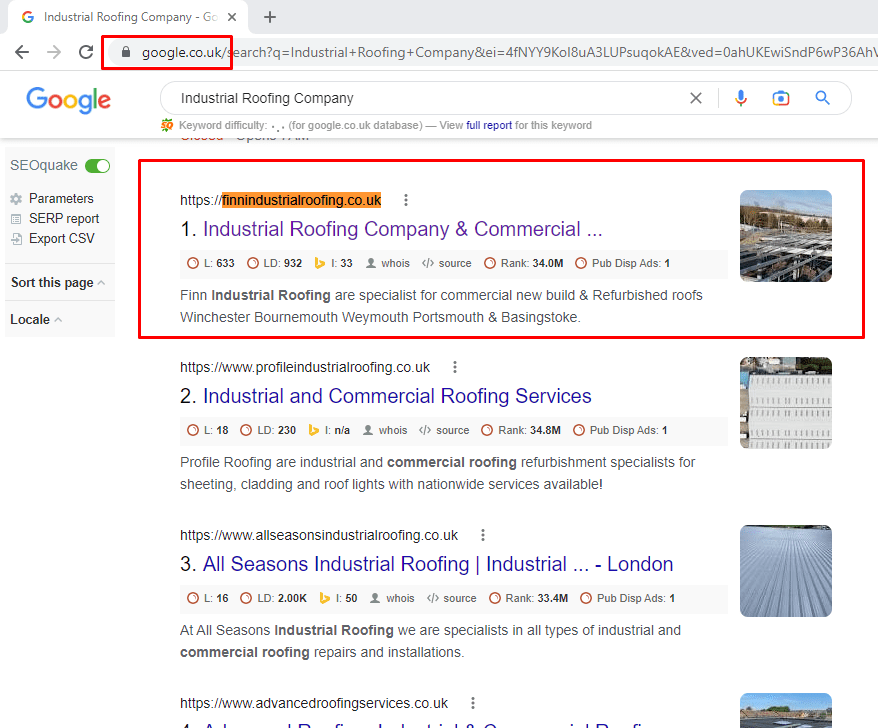Viewport: 878px width, 728px height.
Task: Click the https://www.allseasonsindustrialroofing.co.uk URL
Action: pos(319,535)
